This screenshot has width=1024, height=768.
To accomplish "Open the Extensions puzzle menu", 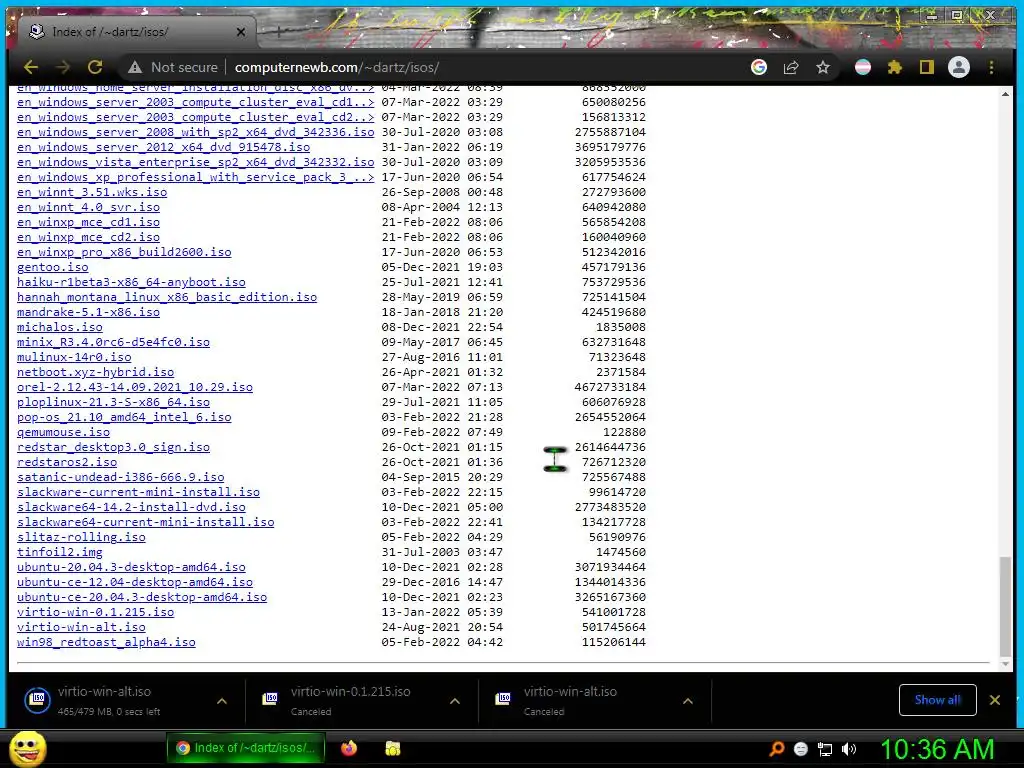I will point(895,67).
